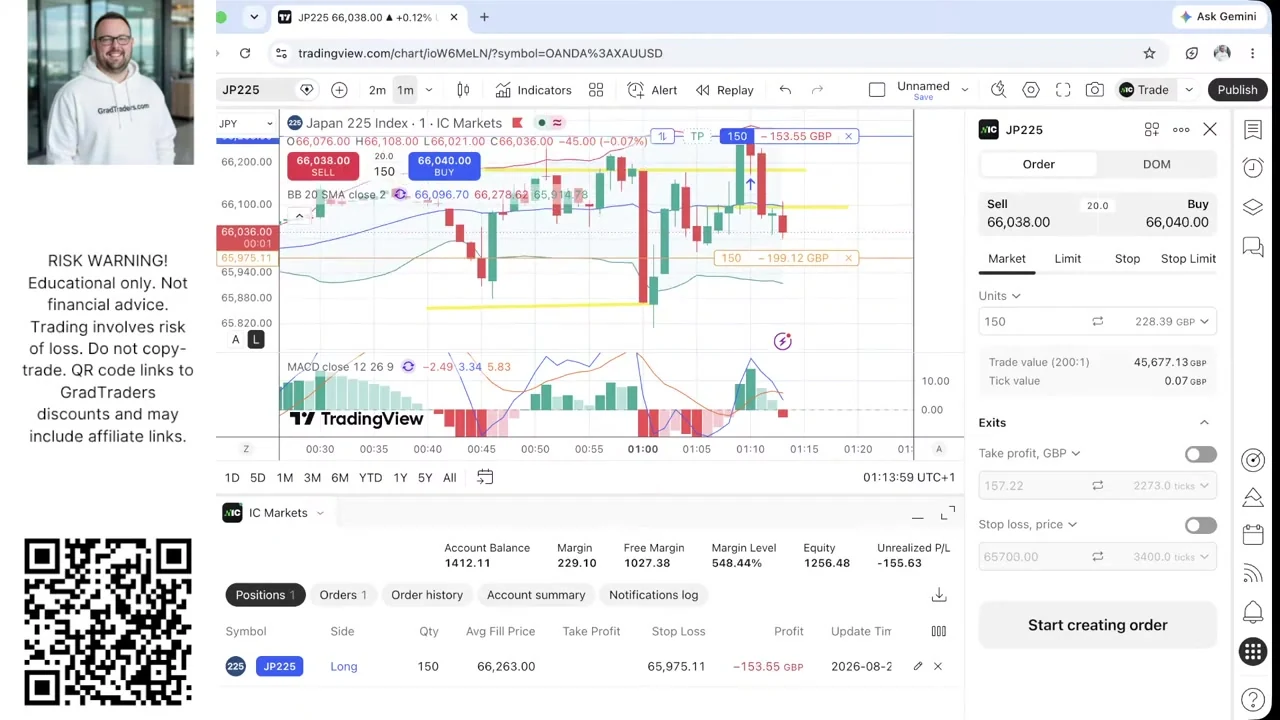Edit the JP225 position with pencil icon
This screenshot has height=720, width=1280.
pyautogui.click(x=917, y=666)
